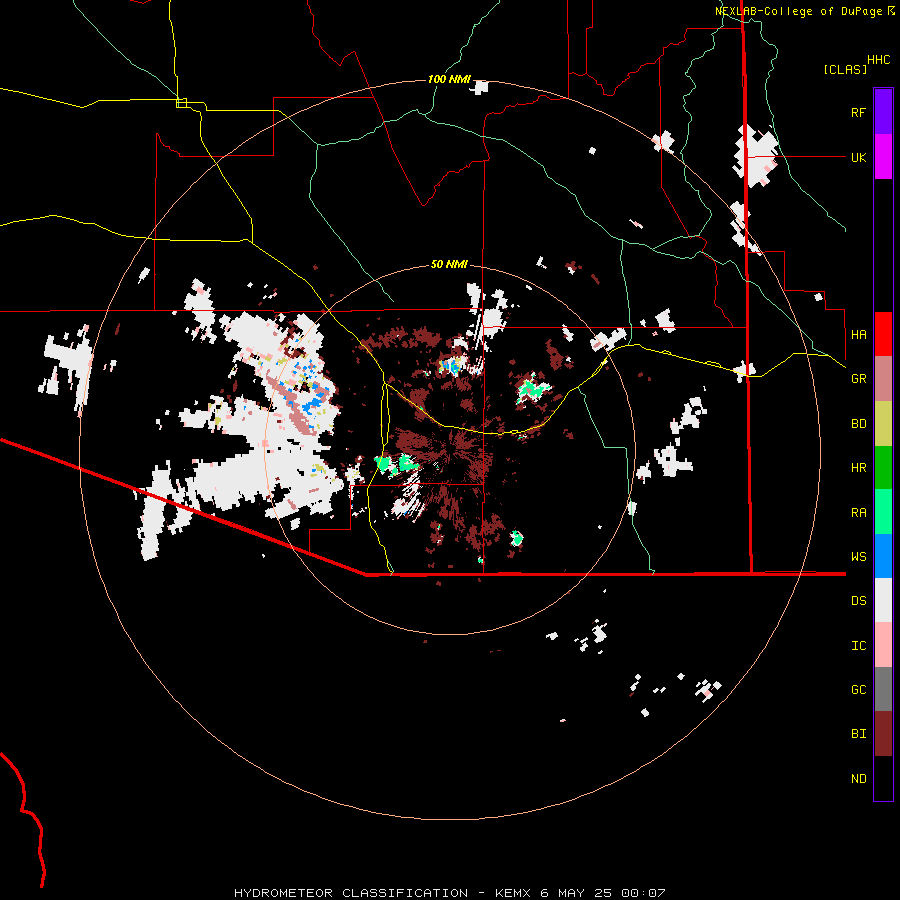This screenshot has width=900, height=900.
Task: Click the RA legend label
Action: pyautogui.click(x=858, y=513)
